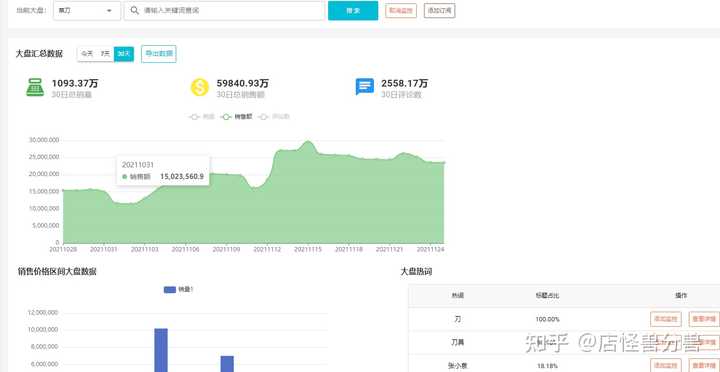Click the magnifier icon in search box
Viewport: 720px width, 372px height.
pos(135,10)
